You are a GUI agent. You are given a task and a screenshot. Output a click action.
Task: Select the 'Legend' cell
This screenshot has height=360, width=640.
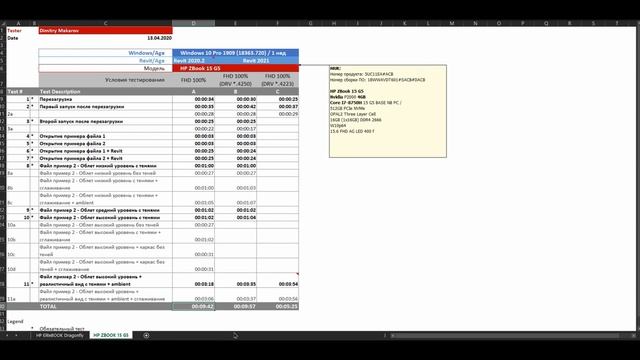[18, 321]
